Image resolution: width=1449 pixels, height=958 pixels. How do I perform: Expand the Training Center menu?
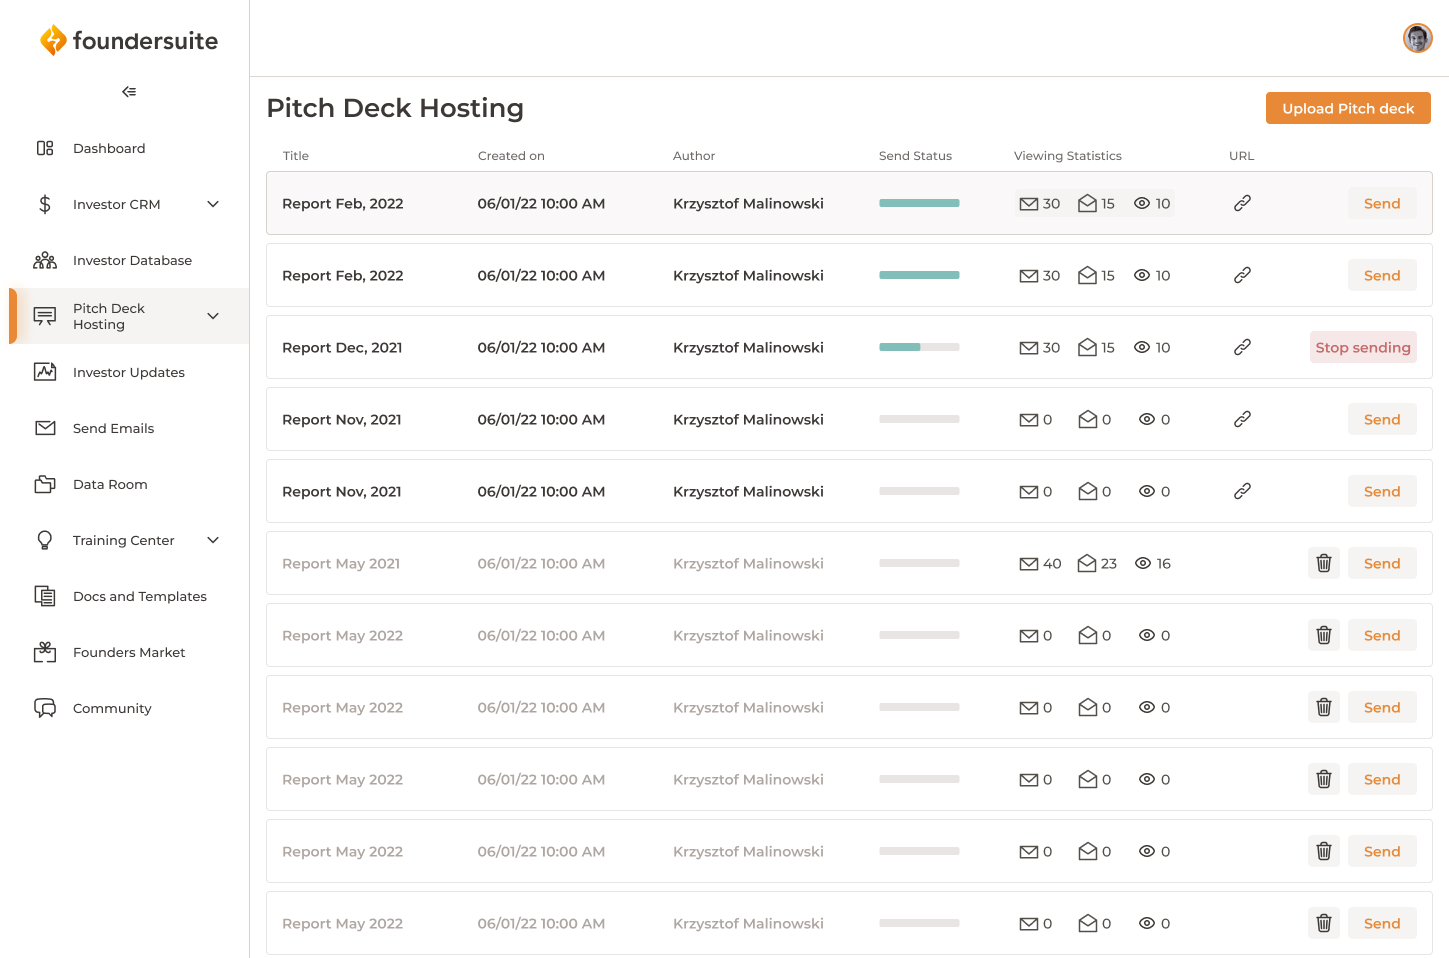click(212, 539)
